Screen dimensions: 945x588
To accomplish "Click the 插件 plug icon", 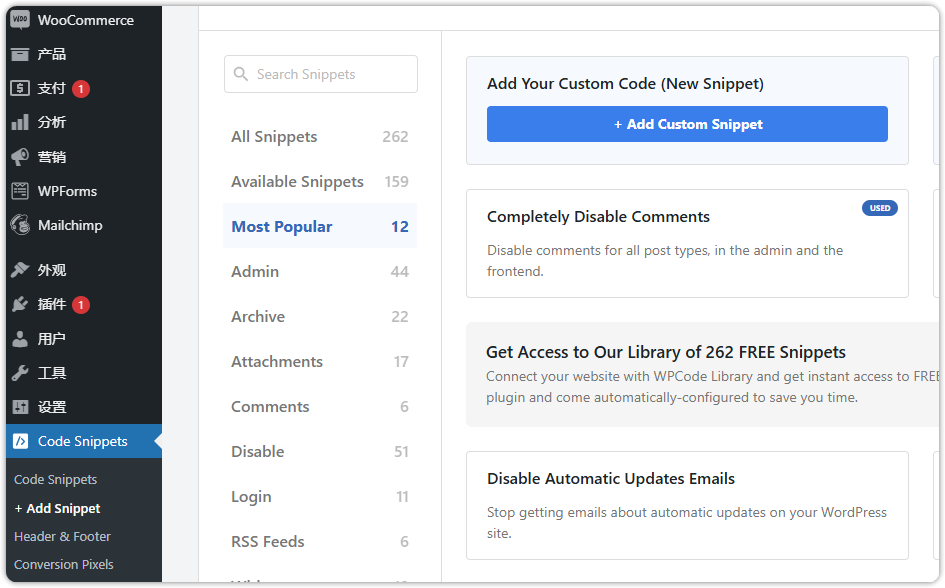I will pos(20,304).
